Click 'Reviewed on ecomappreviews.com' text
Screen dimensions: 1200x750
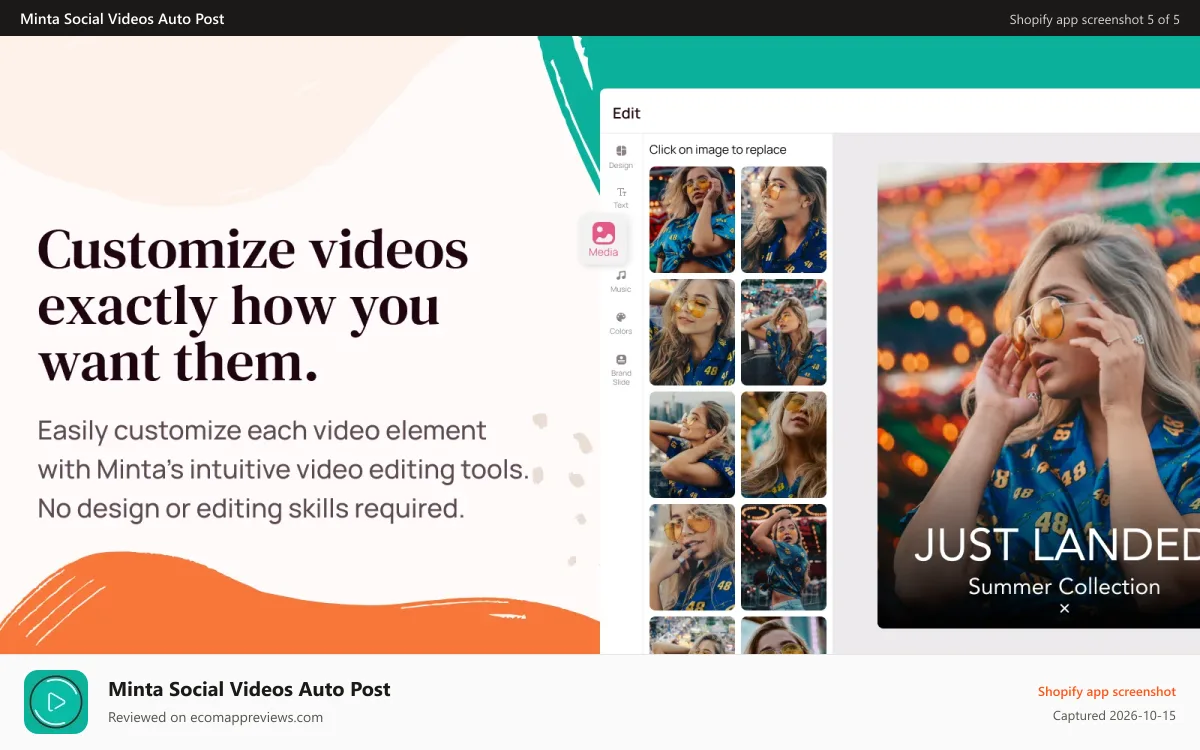(x=215, y=717)
